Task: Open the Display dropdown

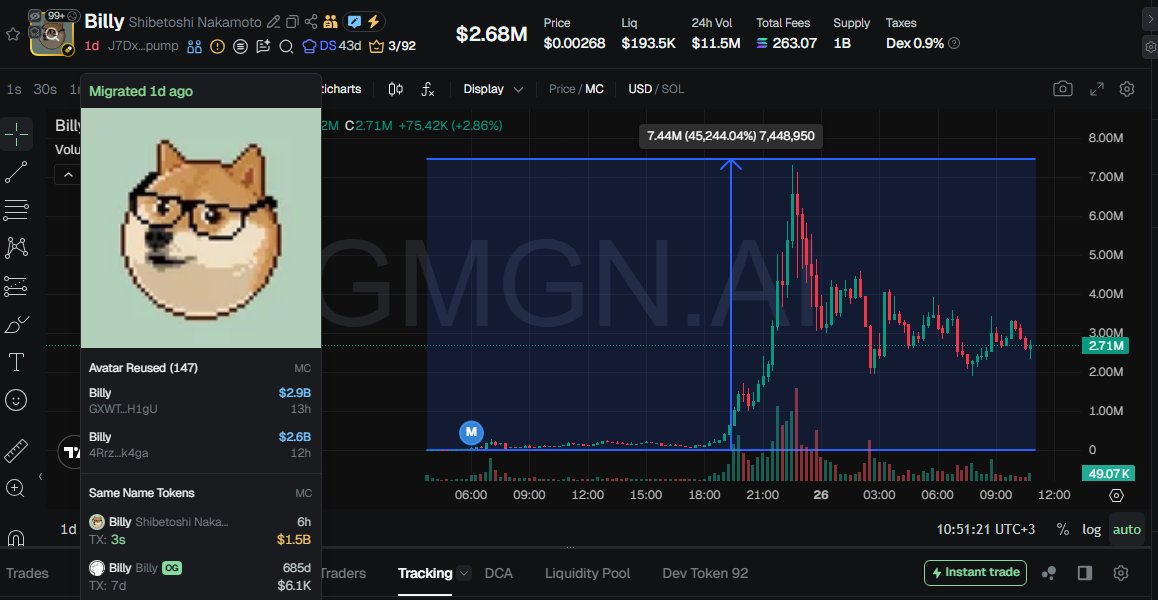Action: [493, 89]
